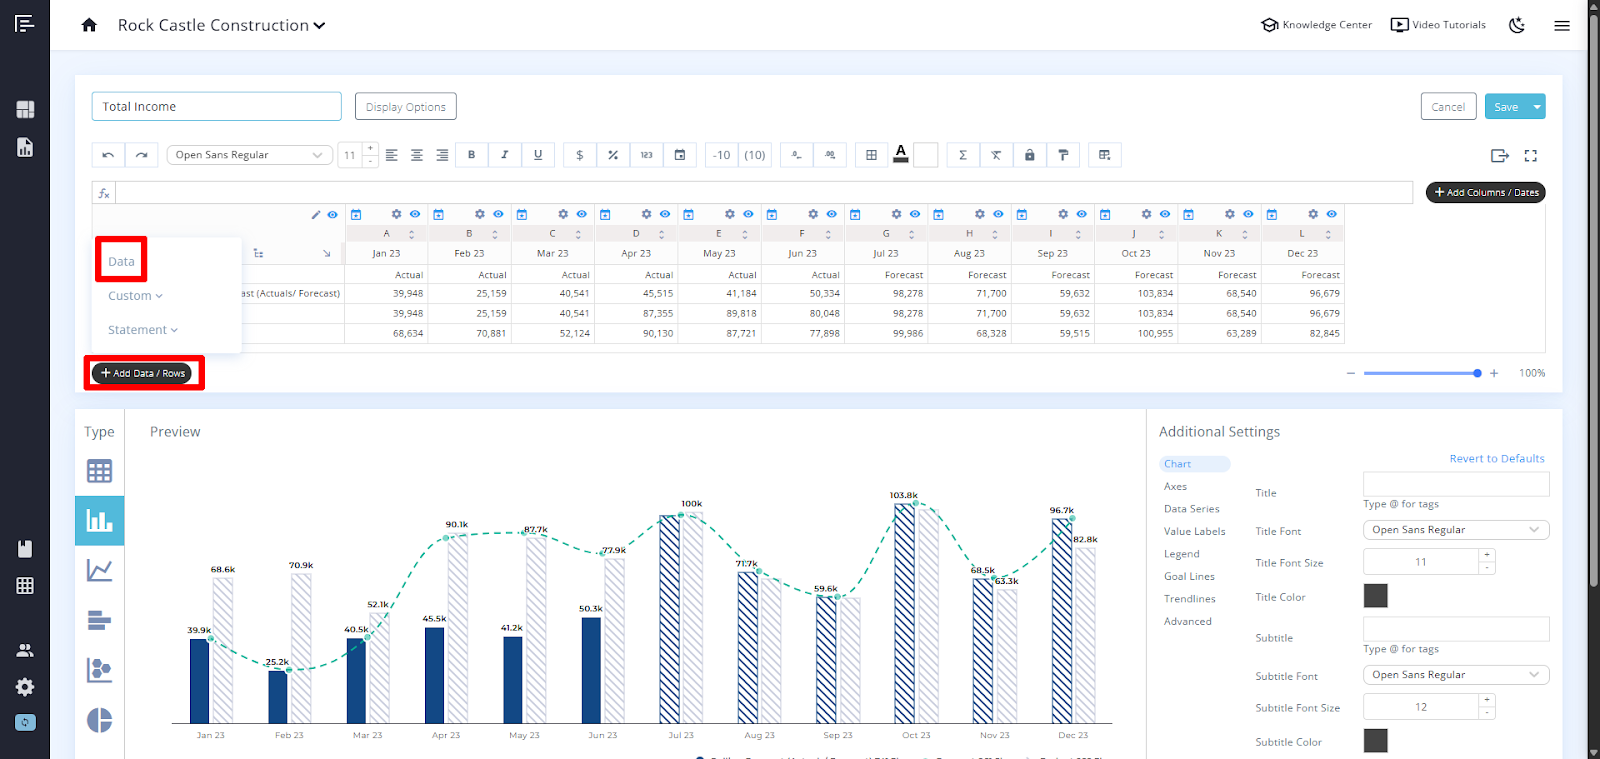Image resolution: width=1600 pixels, height=759 pixels.
Task: Expand the Custom submenu
Action: [135, 296]
